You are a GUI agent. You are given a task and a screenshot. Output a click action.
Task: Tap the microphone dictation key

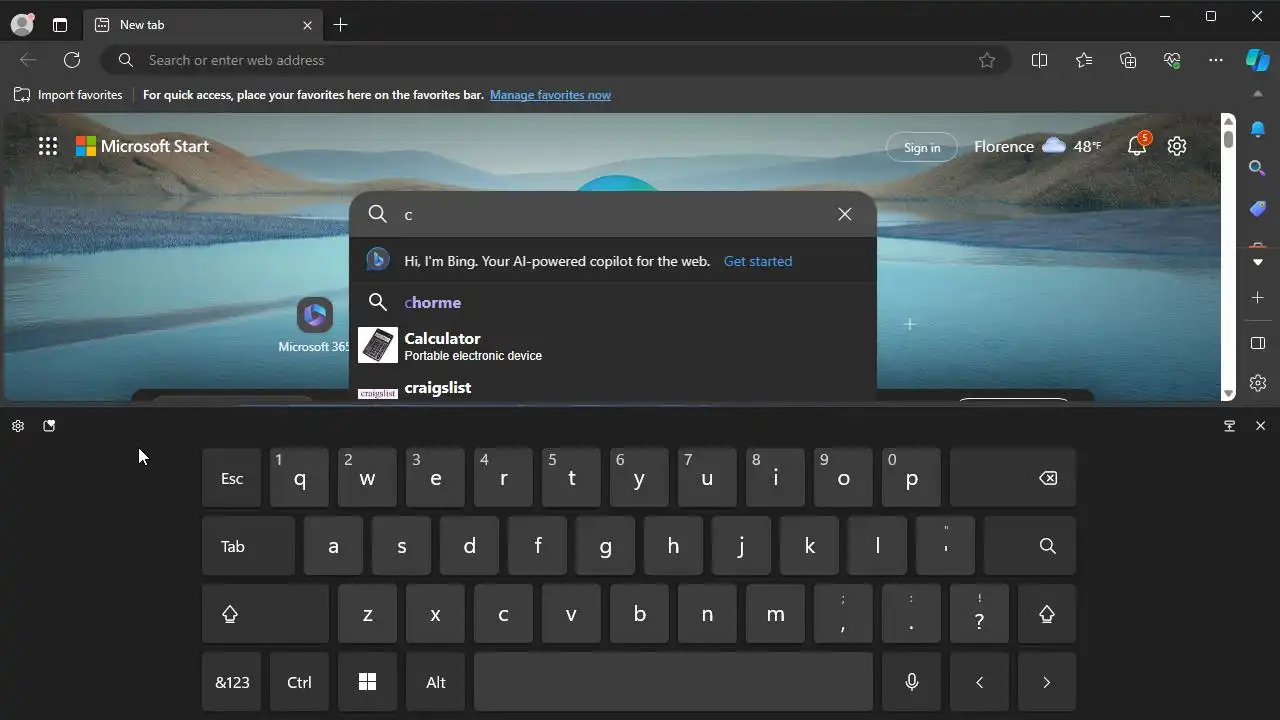[911, 682]
